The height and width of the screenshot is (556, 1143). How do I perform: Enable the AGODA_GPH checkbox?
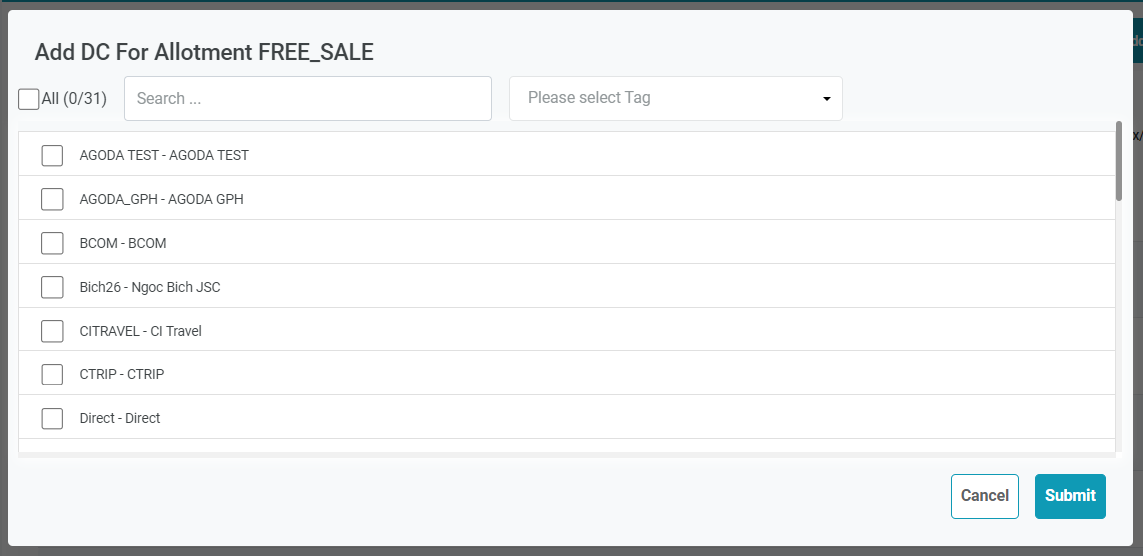click(x=52, y=199)
